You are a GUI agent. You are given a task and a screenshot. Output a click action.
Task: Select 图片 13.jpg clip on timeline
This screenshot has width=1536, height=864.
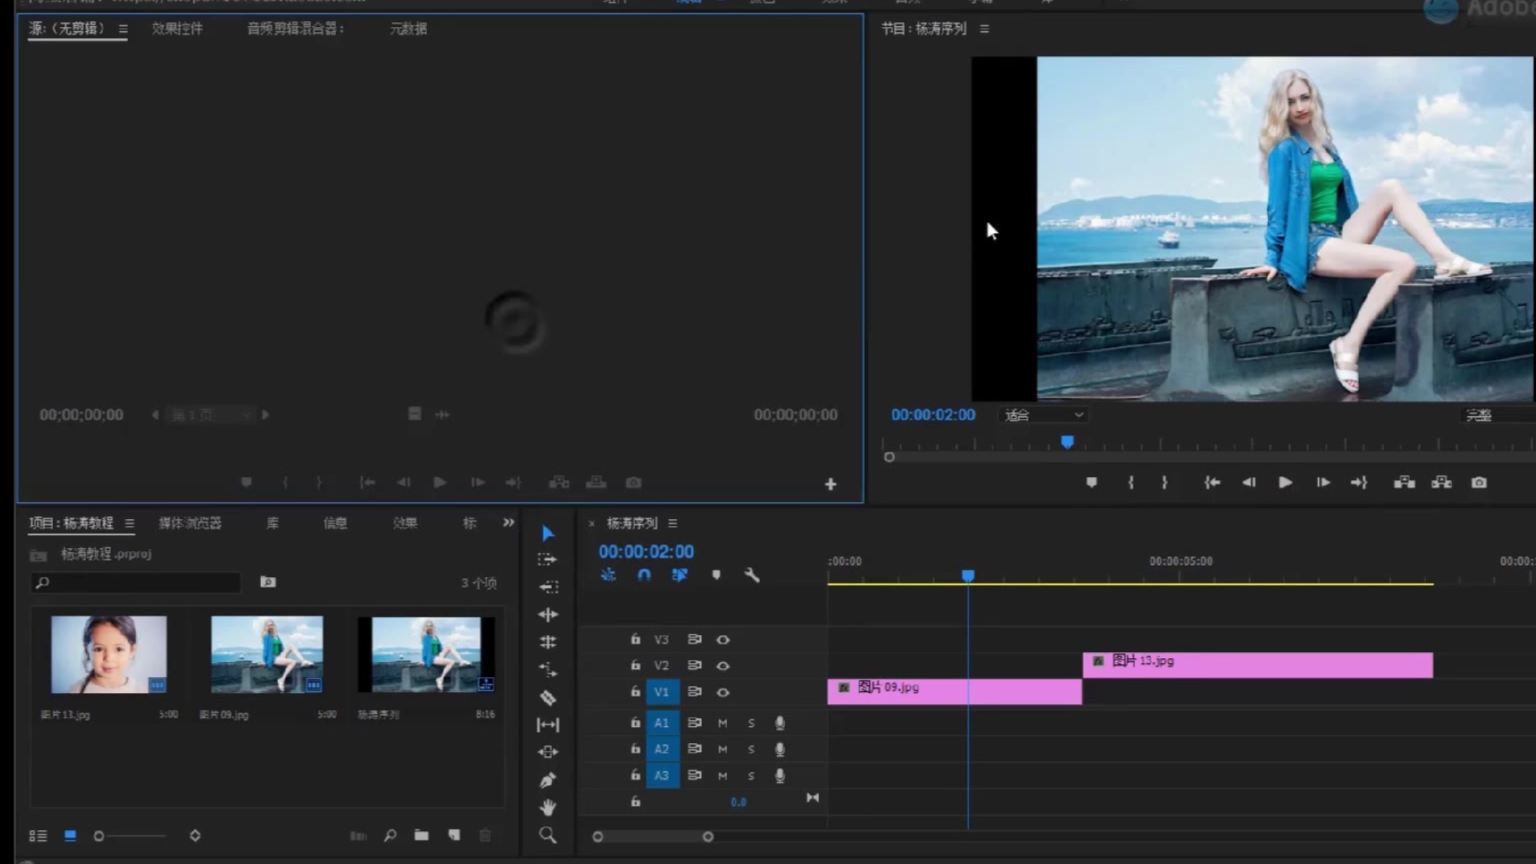pos(1257,665)
